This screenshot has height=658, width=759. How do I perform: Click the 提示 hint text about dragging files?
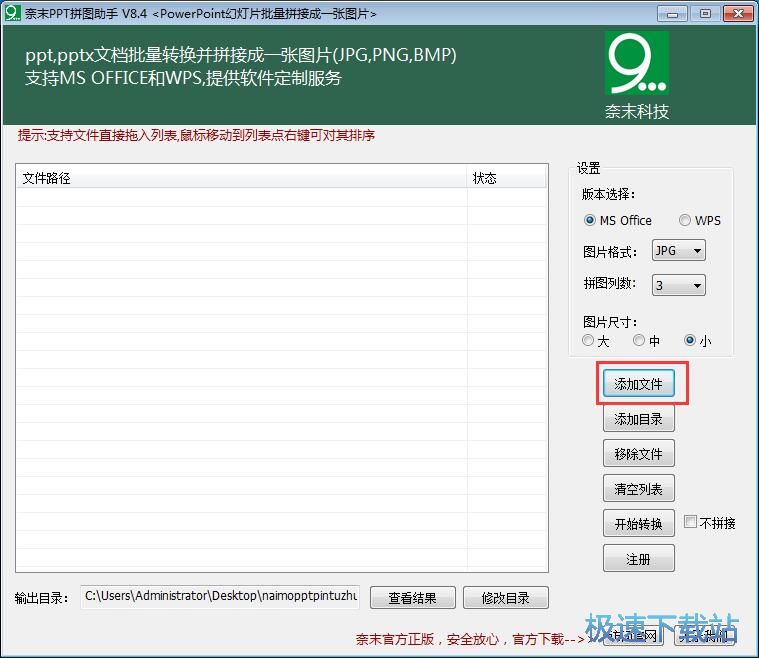click(196, 135)
